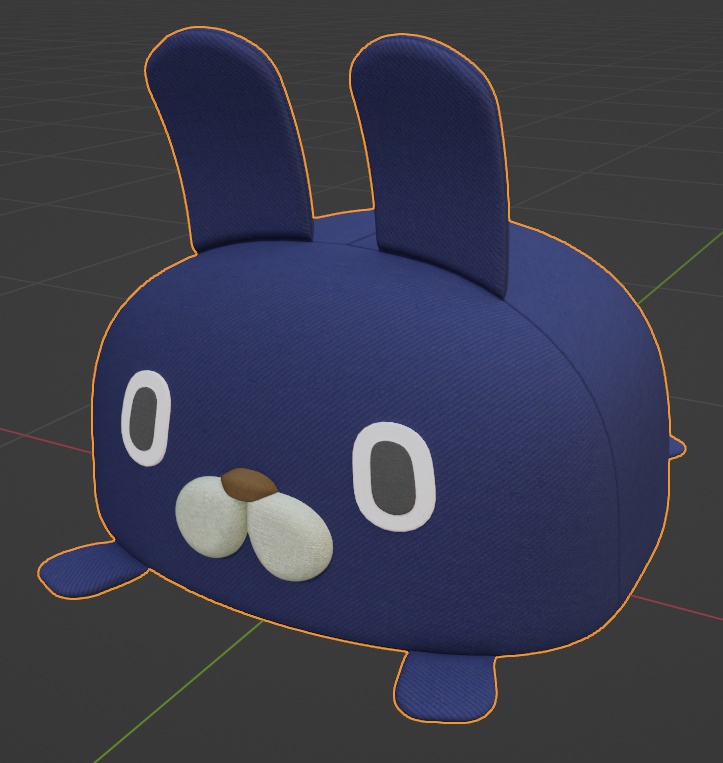Click the left cream muzzle puff
The width and height of the screenshot is (723, 763).
pyautogui.click(x=210, y=517)
